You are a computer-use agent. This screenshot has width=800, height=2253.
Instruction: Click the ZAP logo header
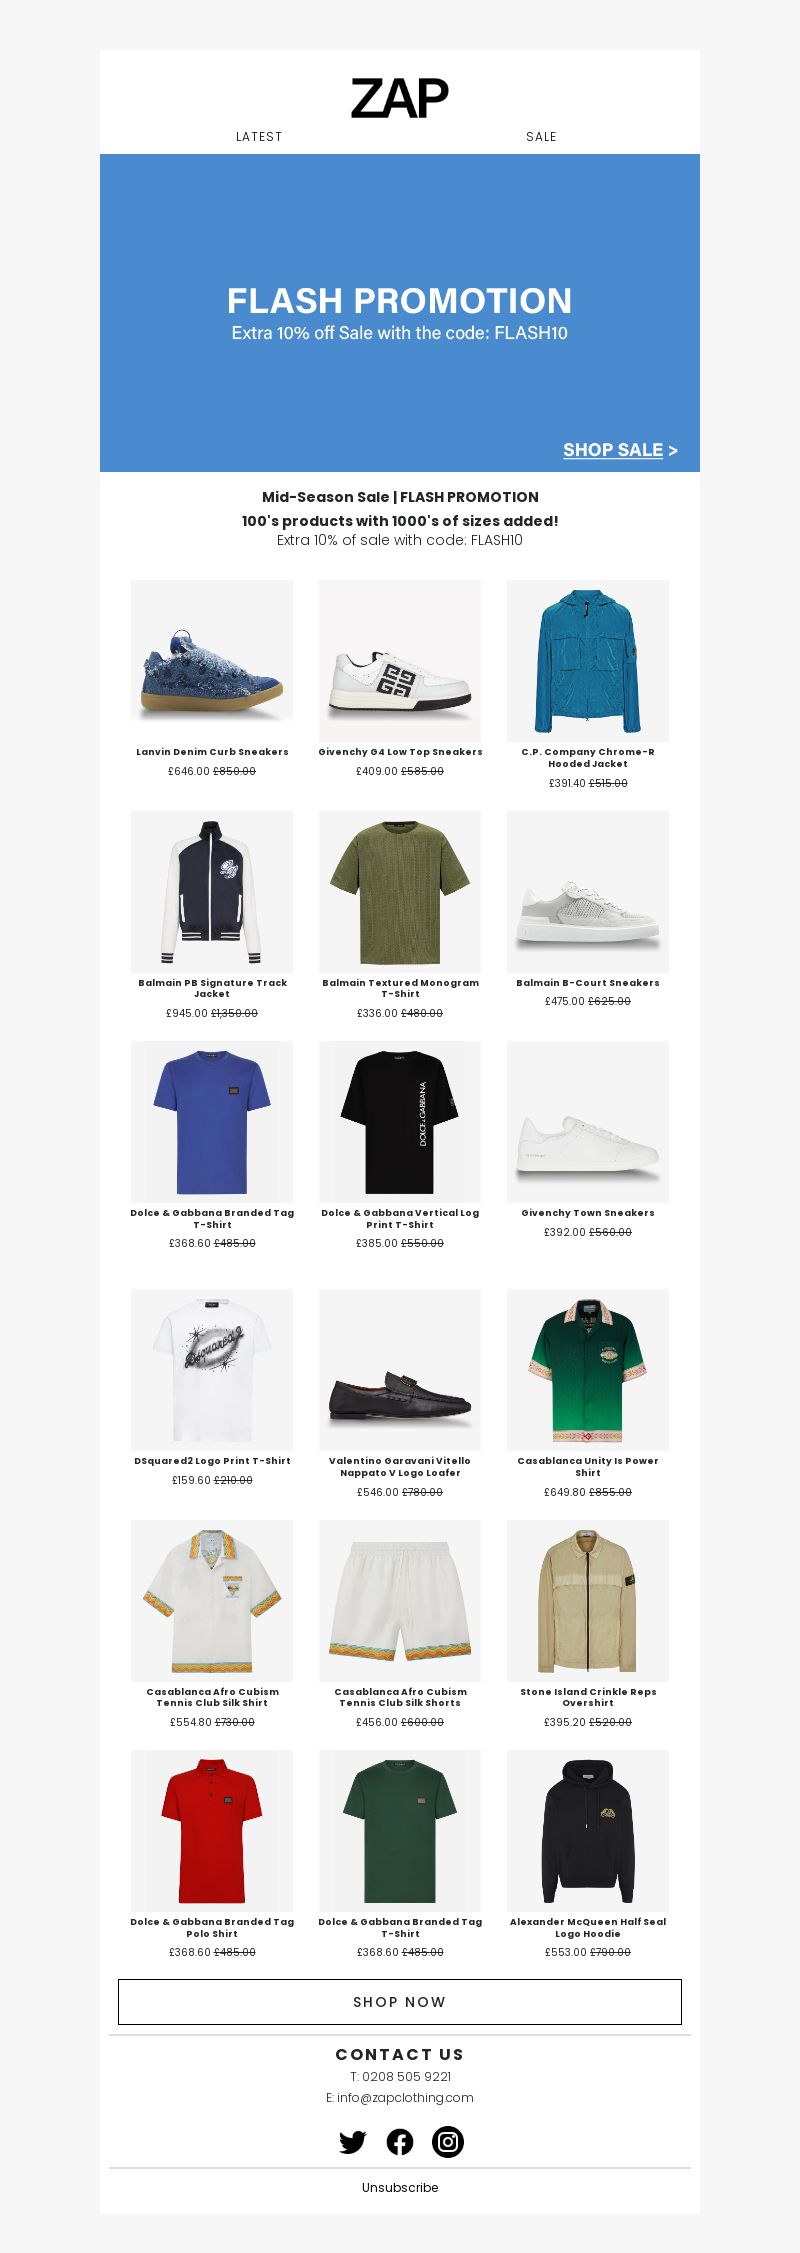click(x=400, y=98)
